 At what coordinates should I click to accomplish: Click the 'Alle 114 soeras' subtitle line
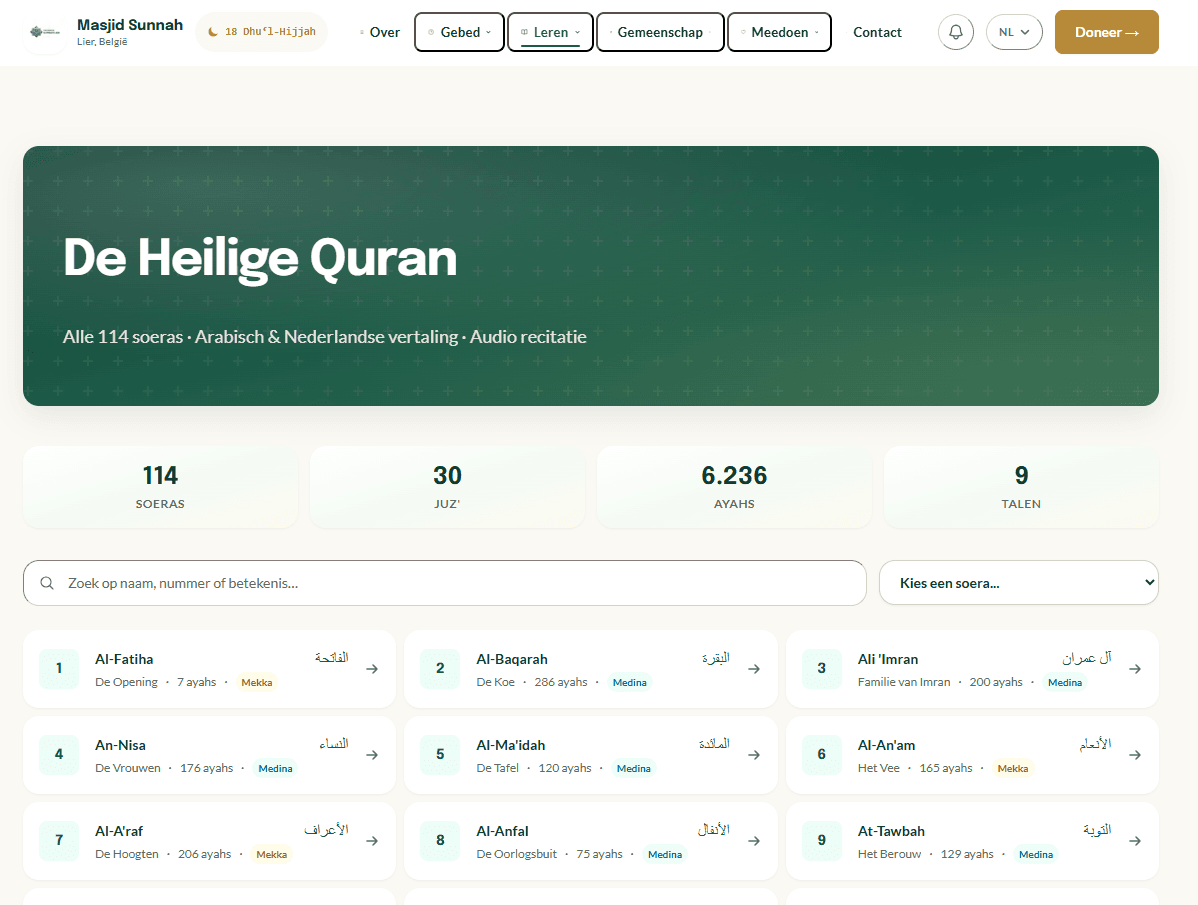point(325,337)
